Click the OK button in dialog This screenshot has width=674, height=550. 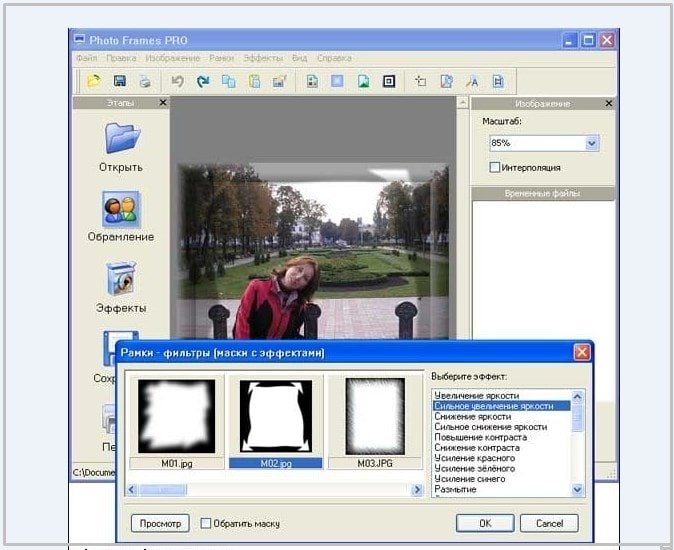(x=485, y=523)
